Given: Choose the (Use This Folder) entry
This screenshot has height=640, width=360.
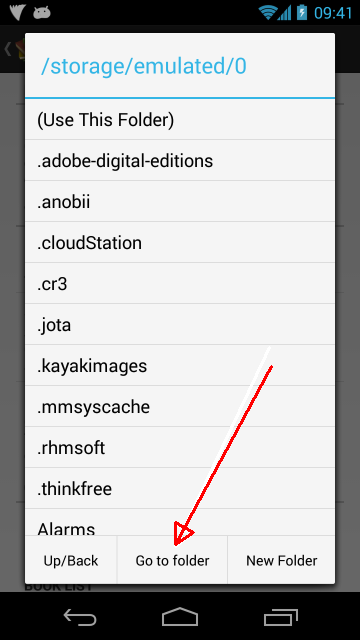Looking at the screenshot, I should tap(180, 120).
